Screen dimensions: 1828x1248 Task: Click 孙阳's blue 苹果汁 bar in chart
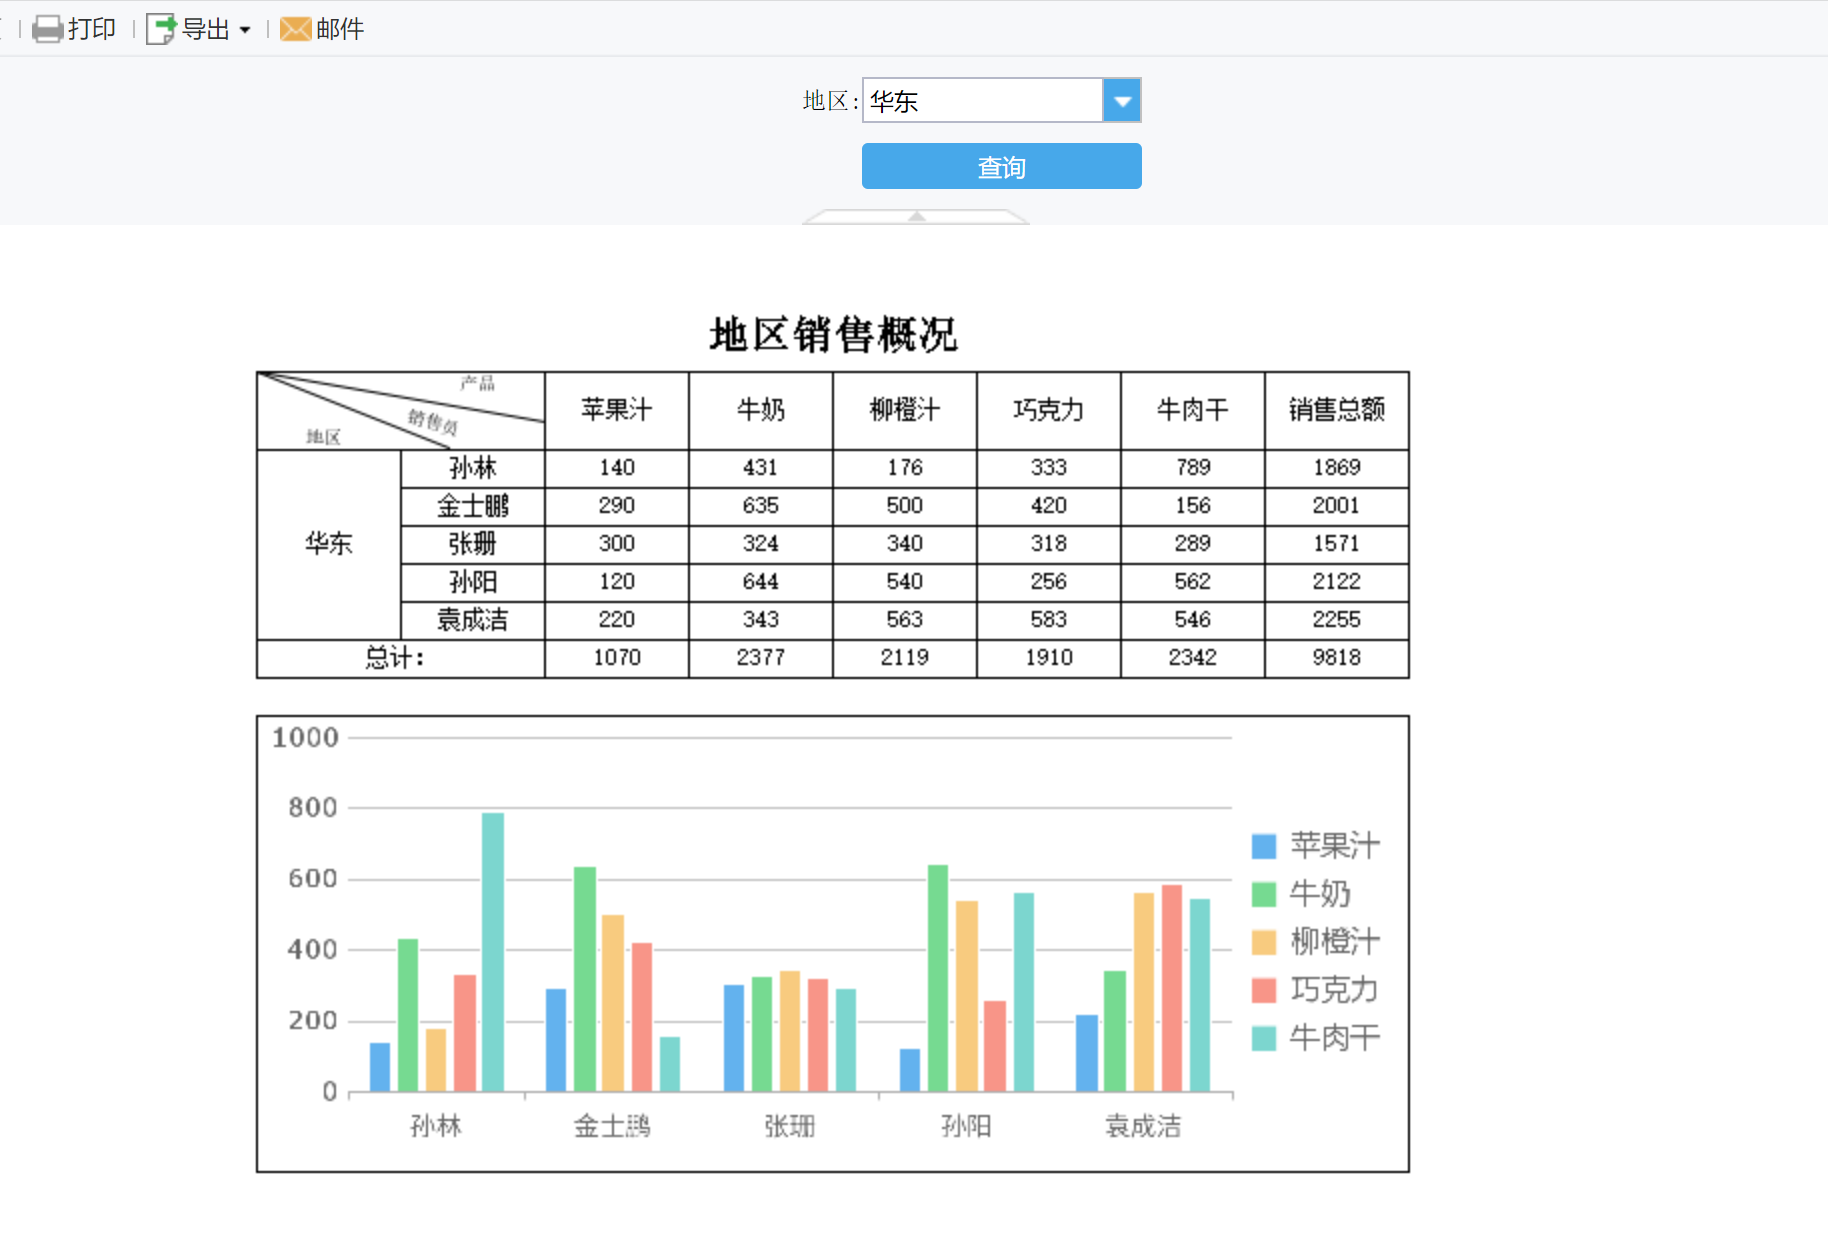pyautogui.click(x=910, y=1070)
